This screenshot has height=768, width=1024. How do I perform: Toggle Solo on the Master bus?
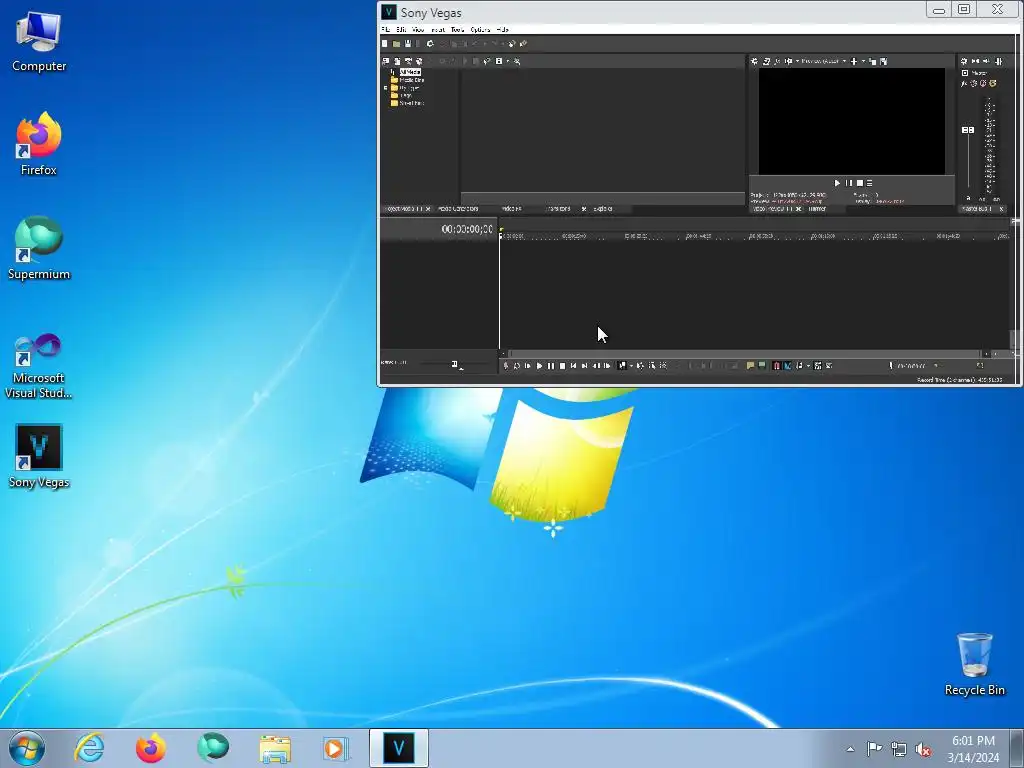(993, 84)
